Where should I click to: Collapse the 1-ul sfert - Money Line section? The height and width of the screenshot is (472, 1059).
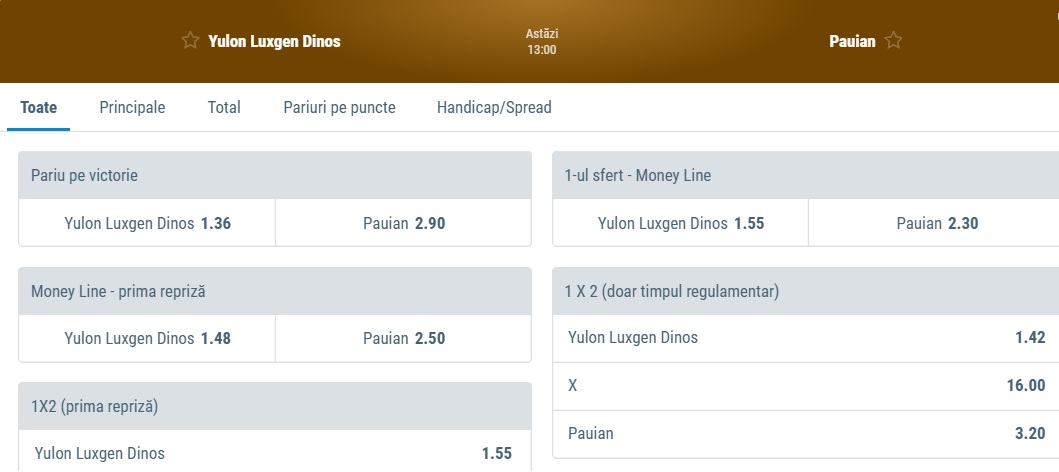[805, 175]
